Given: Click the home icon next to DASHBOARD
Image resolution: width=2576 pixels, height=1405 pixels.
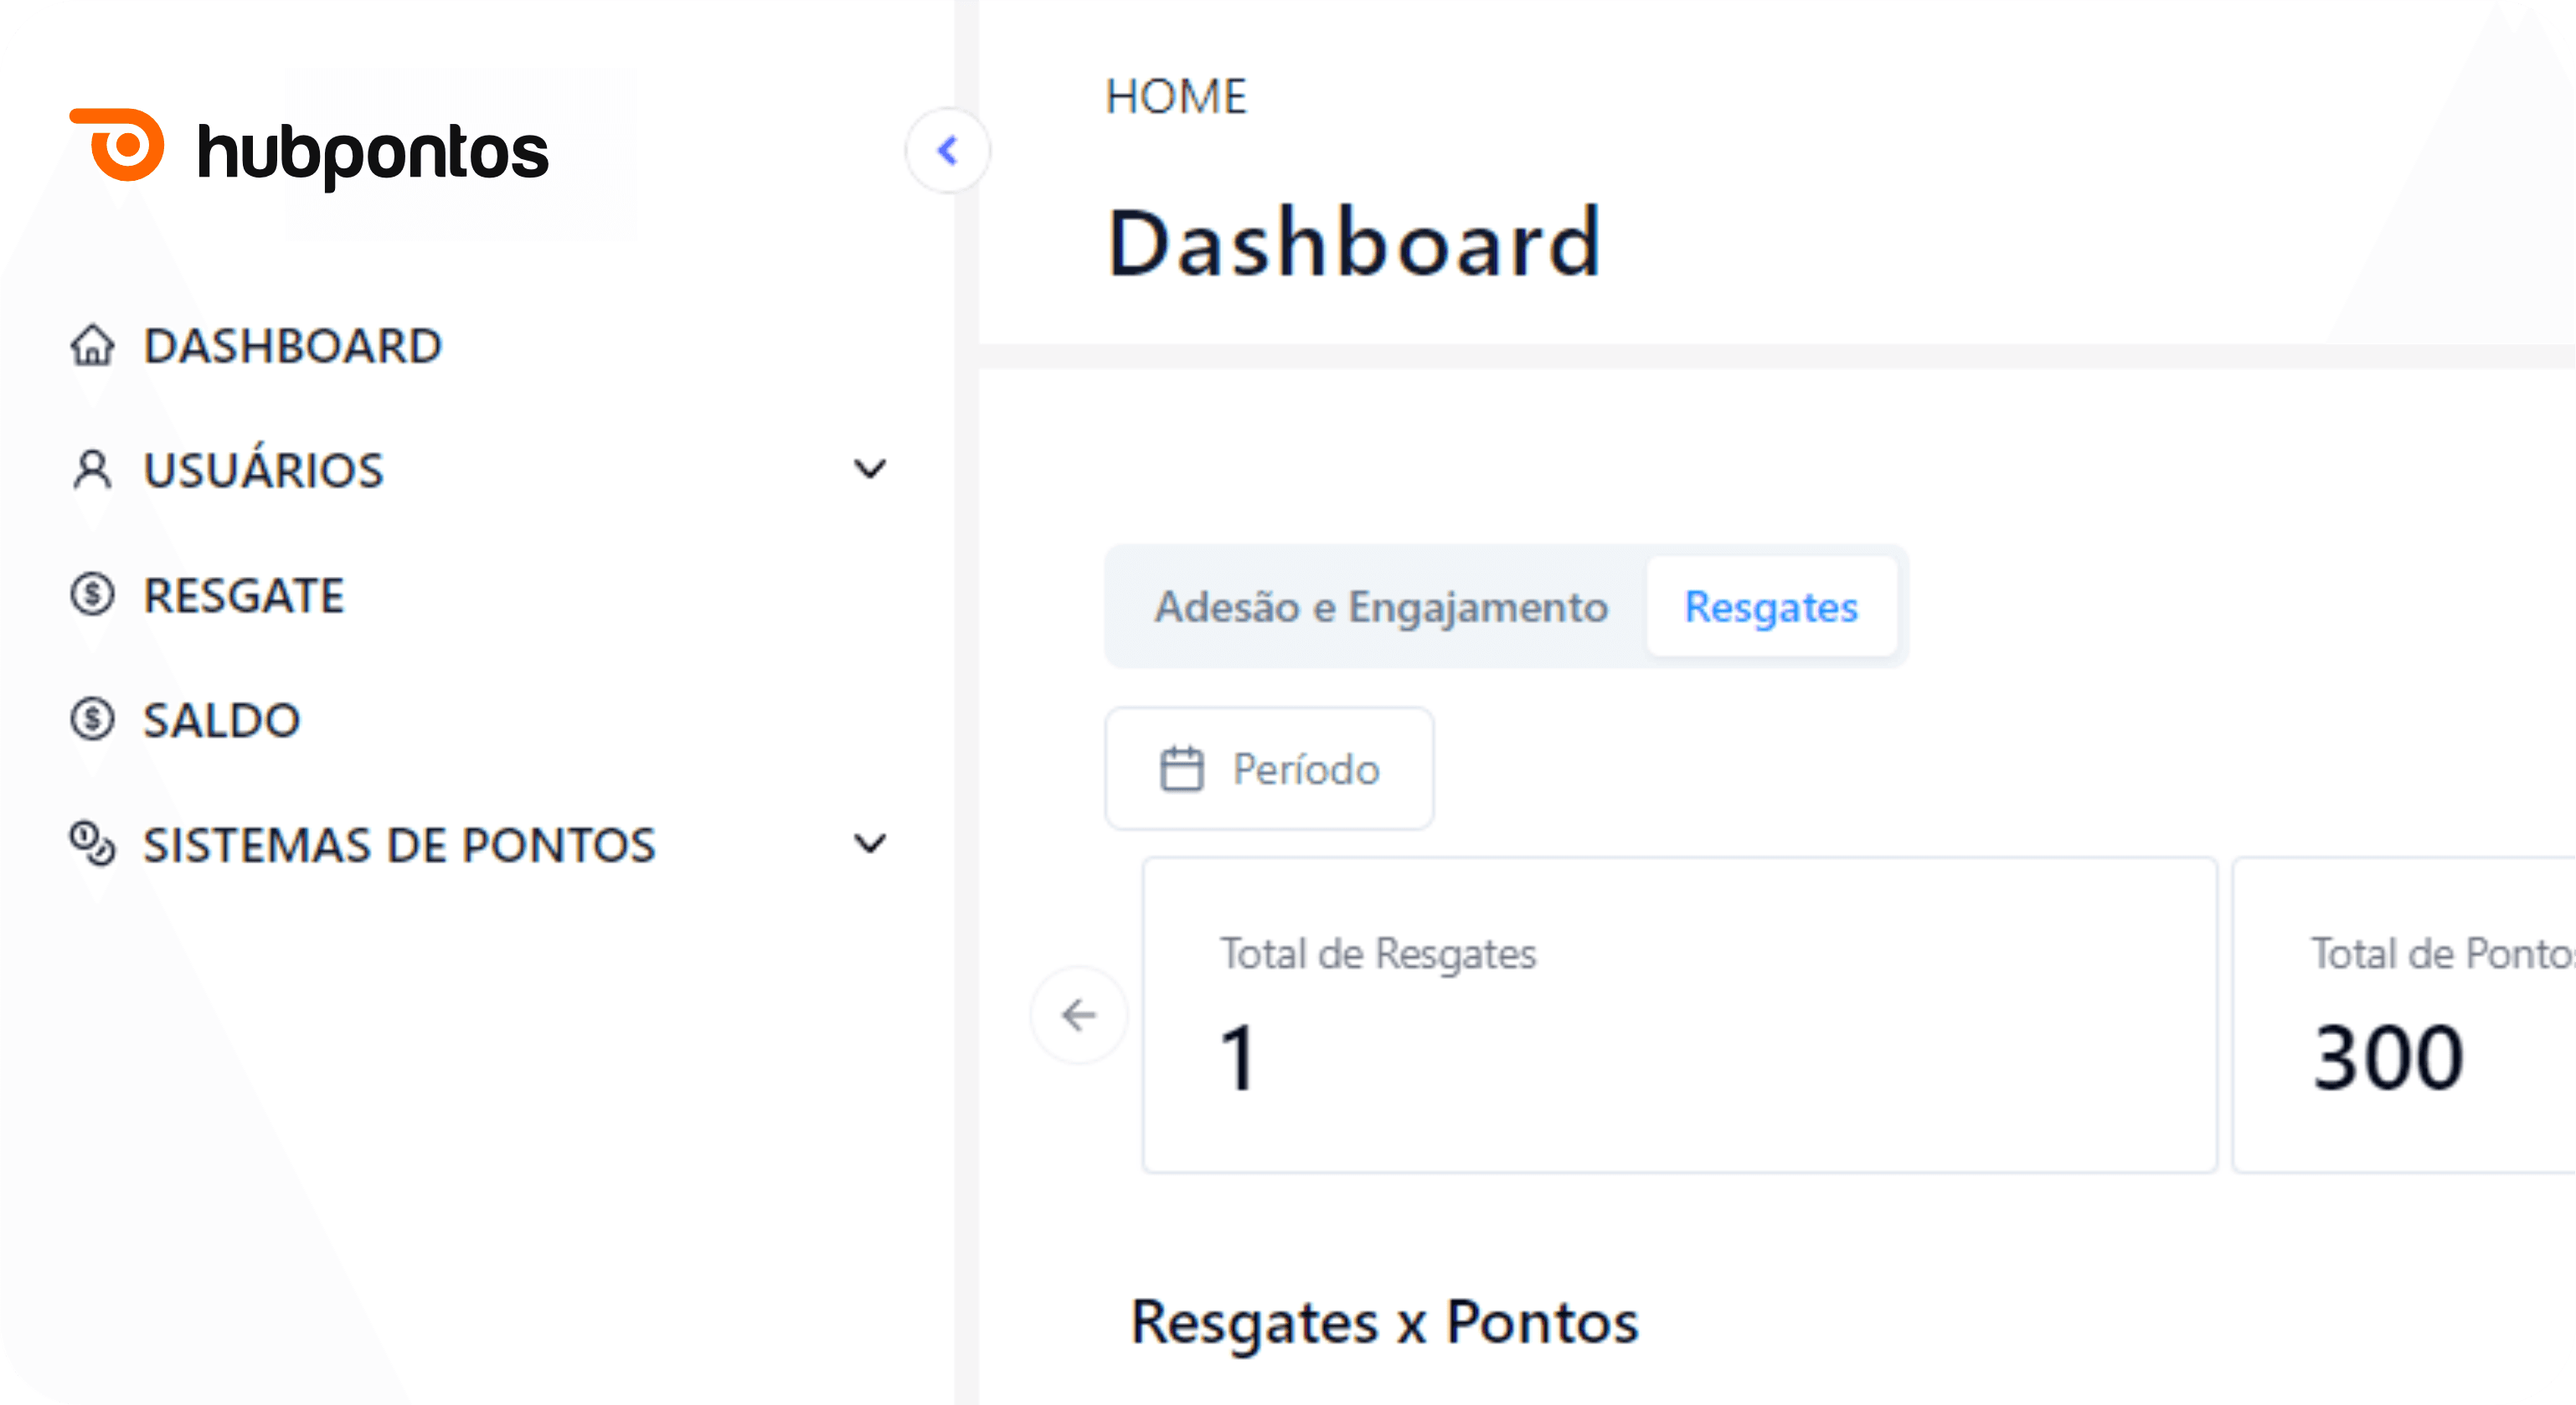Looking at the screenshot, I should 93,346.
